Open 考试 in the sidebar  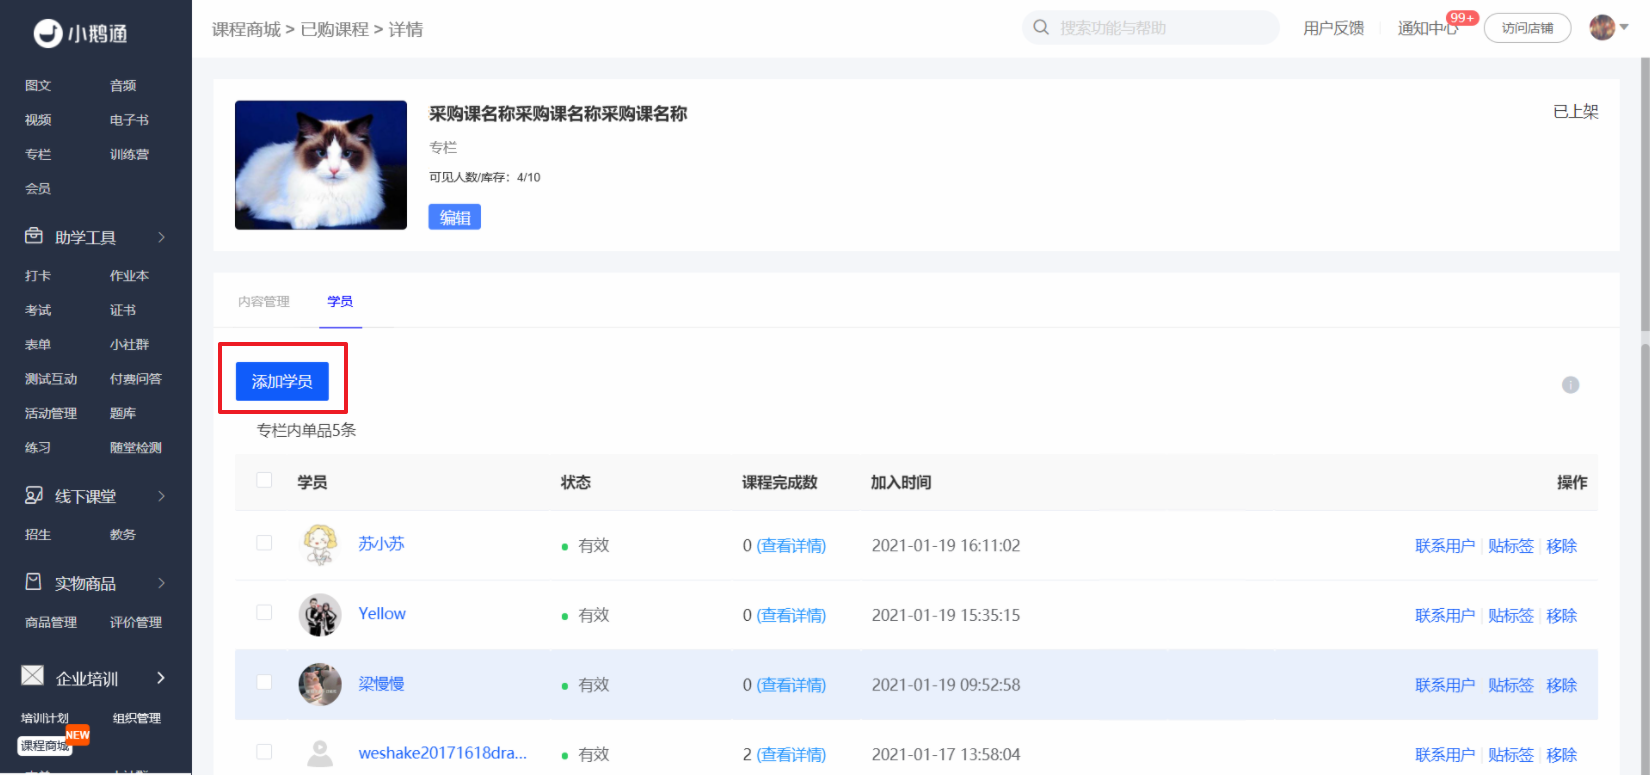[x=38, y=310]
